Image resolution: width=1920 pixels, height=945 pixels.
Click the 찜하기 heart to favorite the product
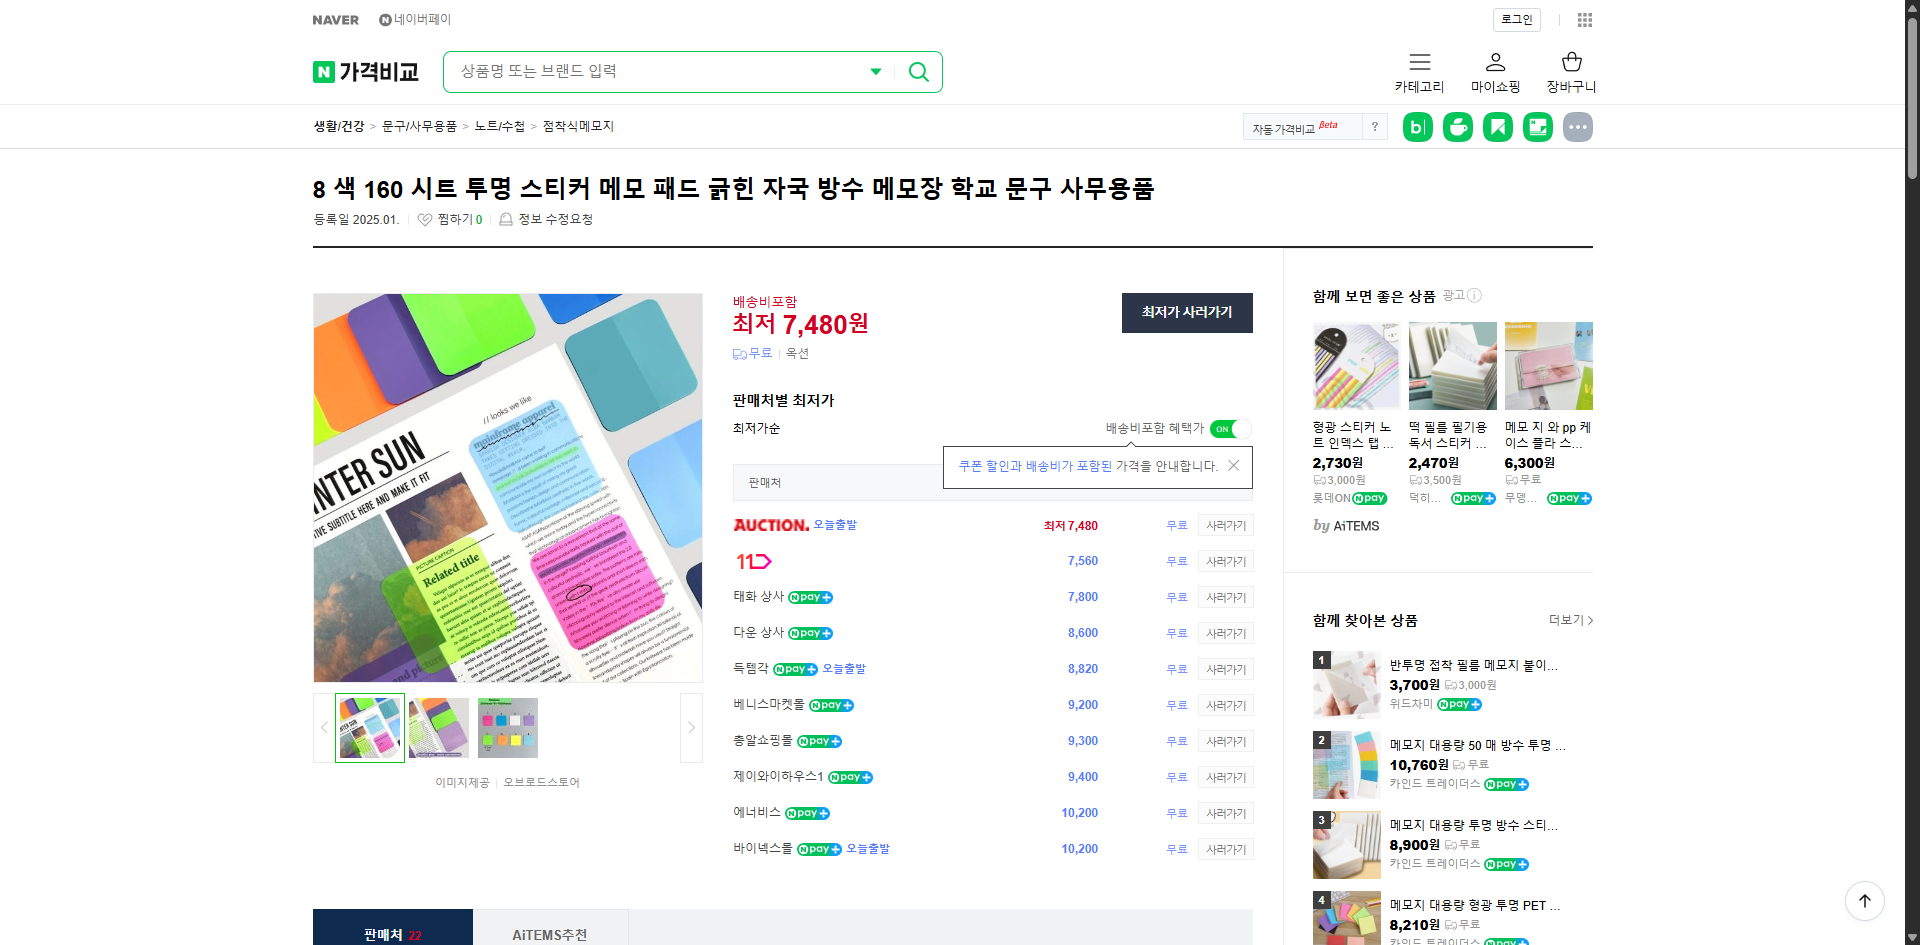click(x=424, y=219)
